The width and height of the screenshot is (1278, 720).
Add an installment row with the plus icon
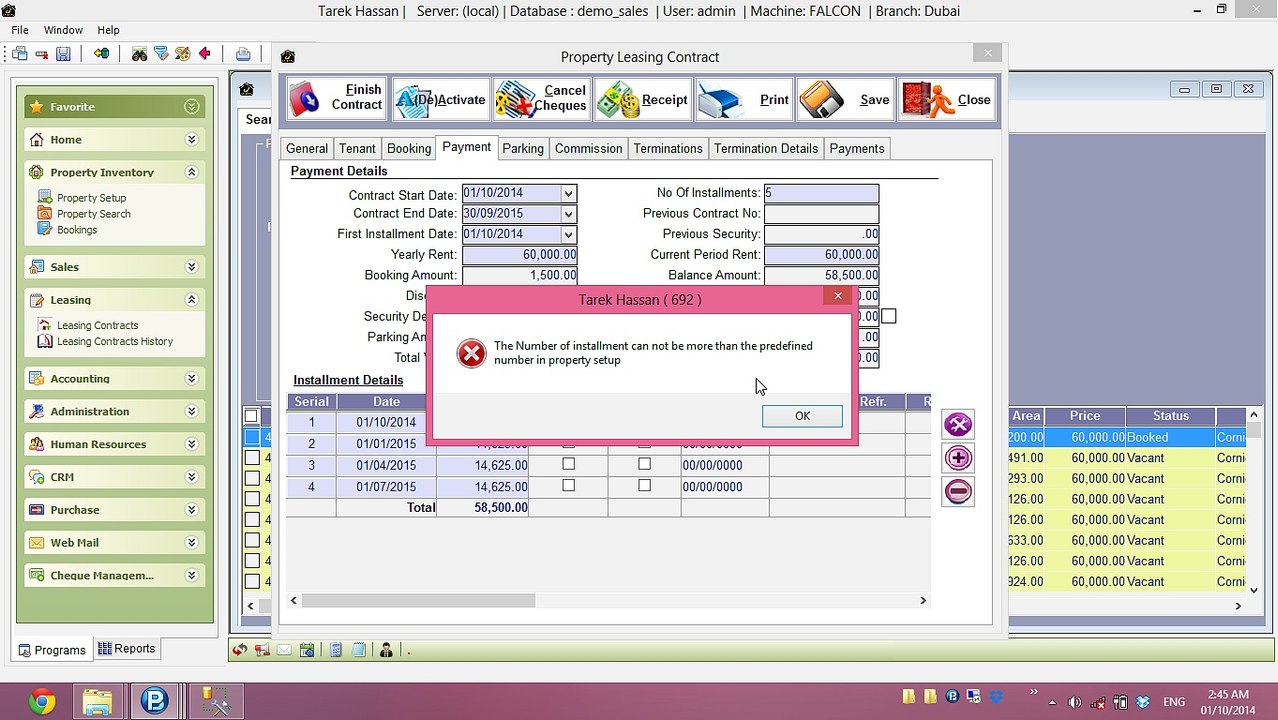pyautogui.click(x=958, y=458)
